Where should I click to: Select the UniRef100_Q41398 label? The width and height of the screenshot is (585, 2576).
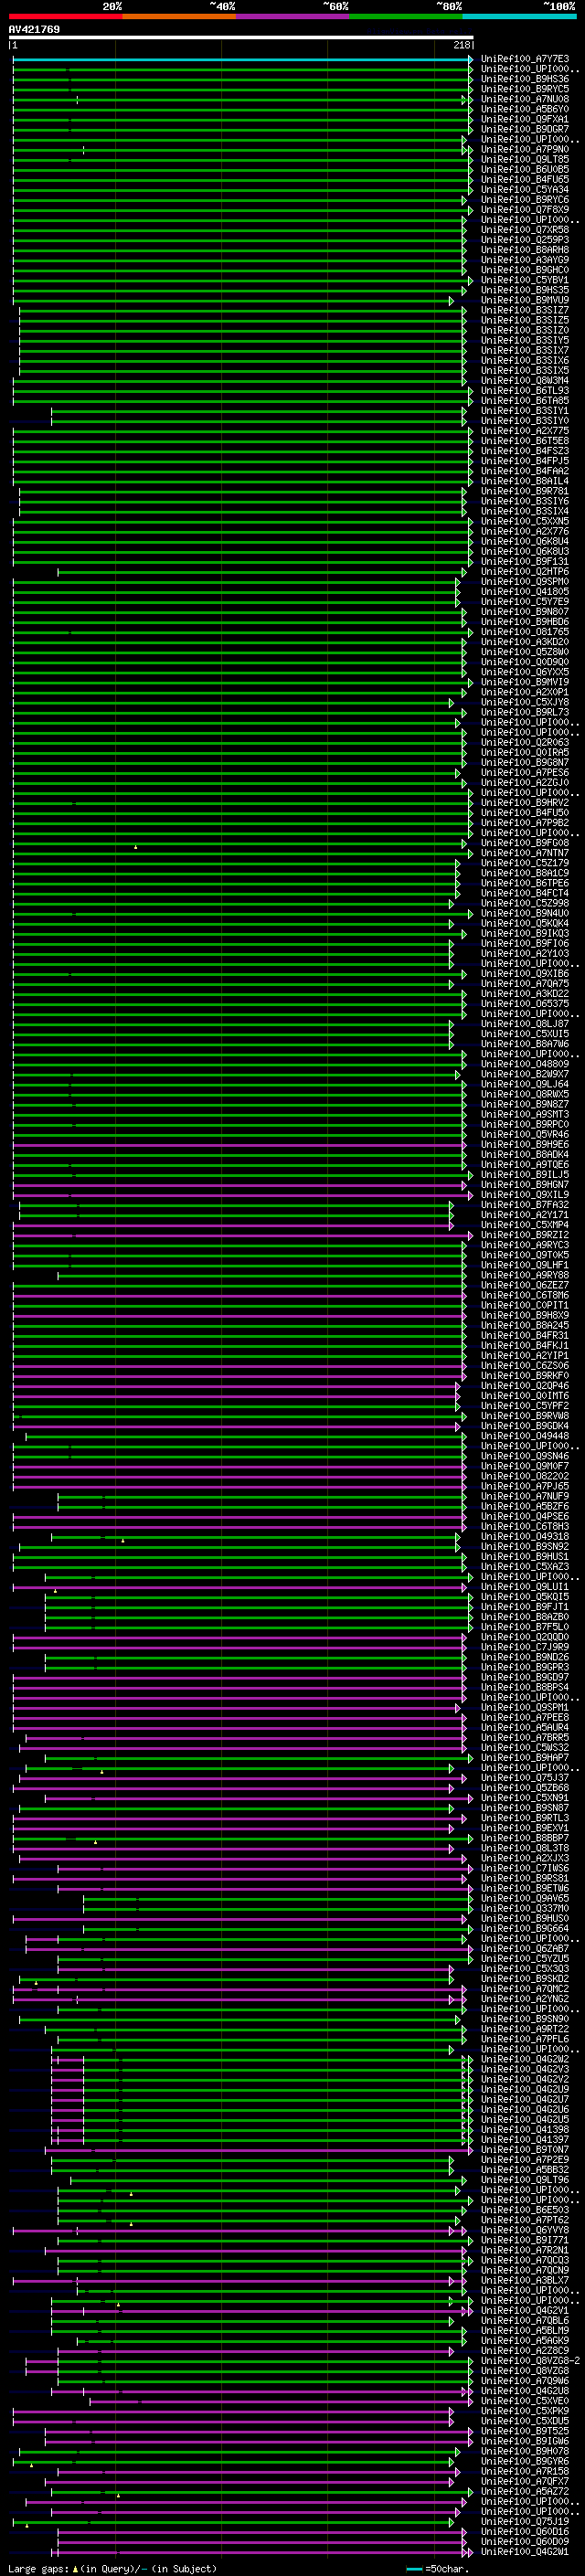click(525, 2129)
